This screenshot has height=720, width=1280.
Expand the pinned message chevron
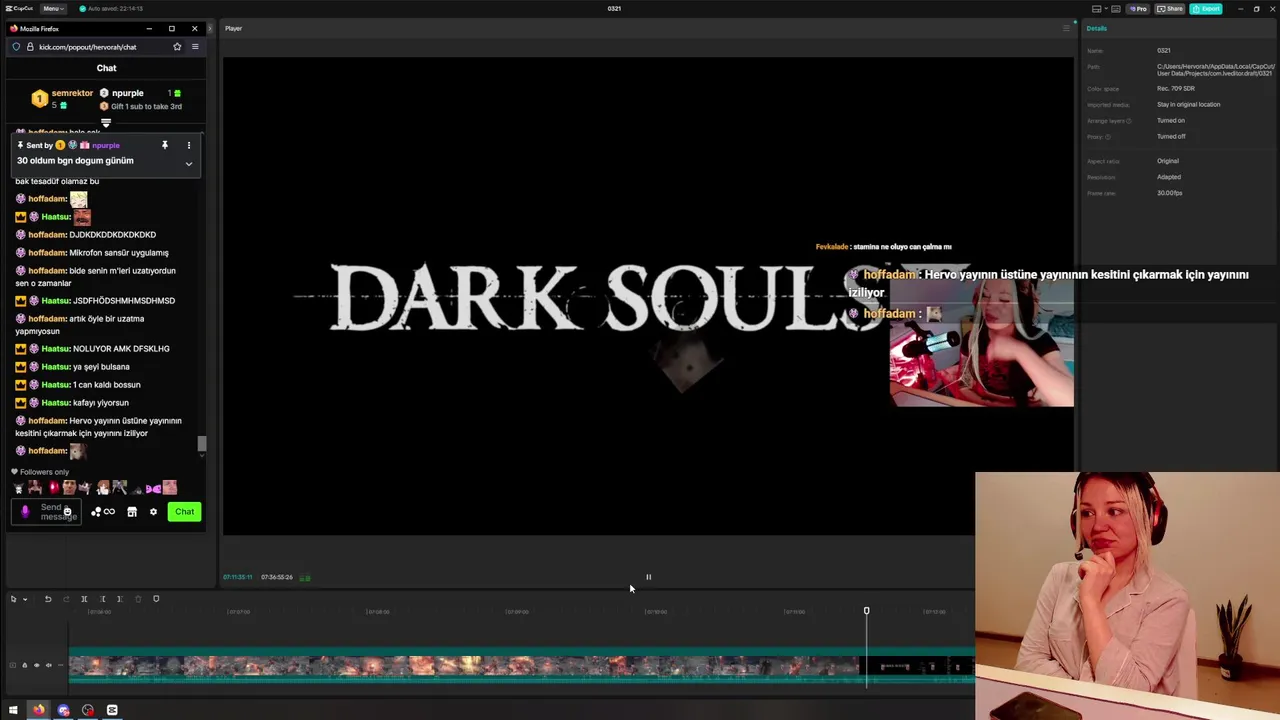pyautogui.click(x=188, y=164)
